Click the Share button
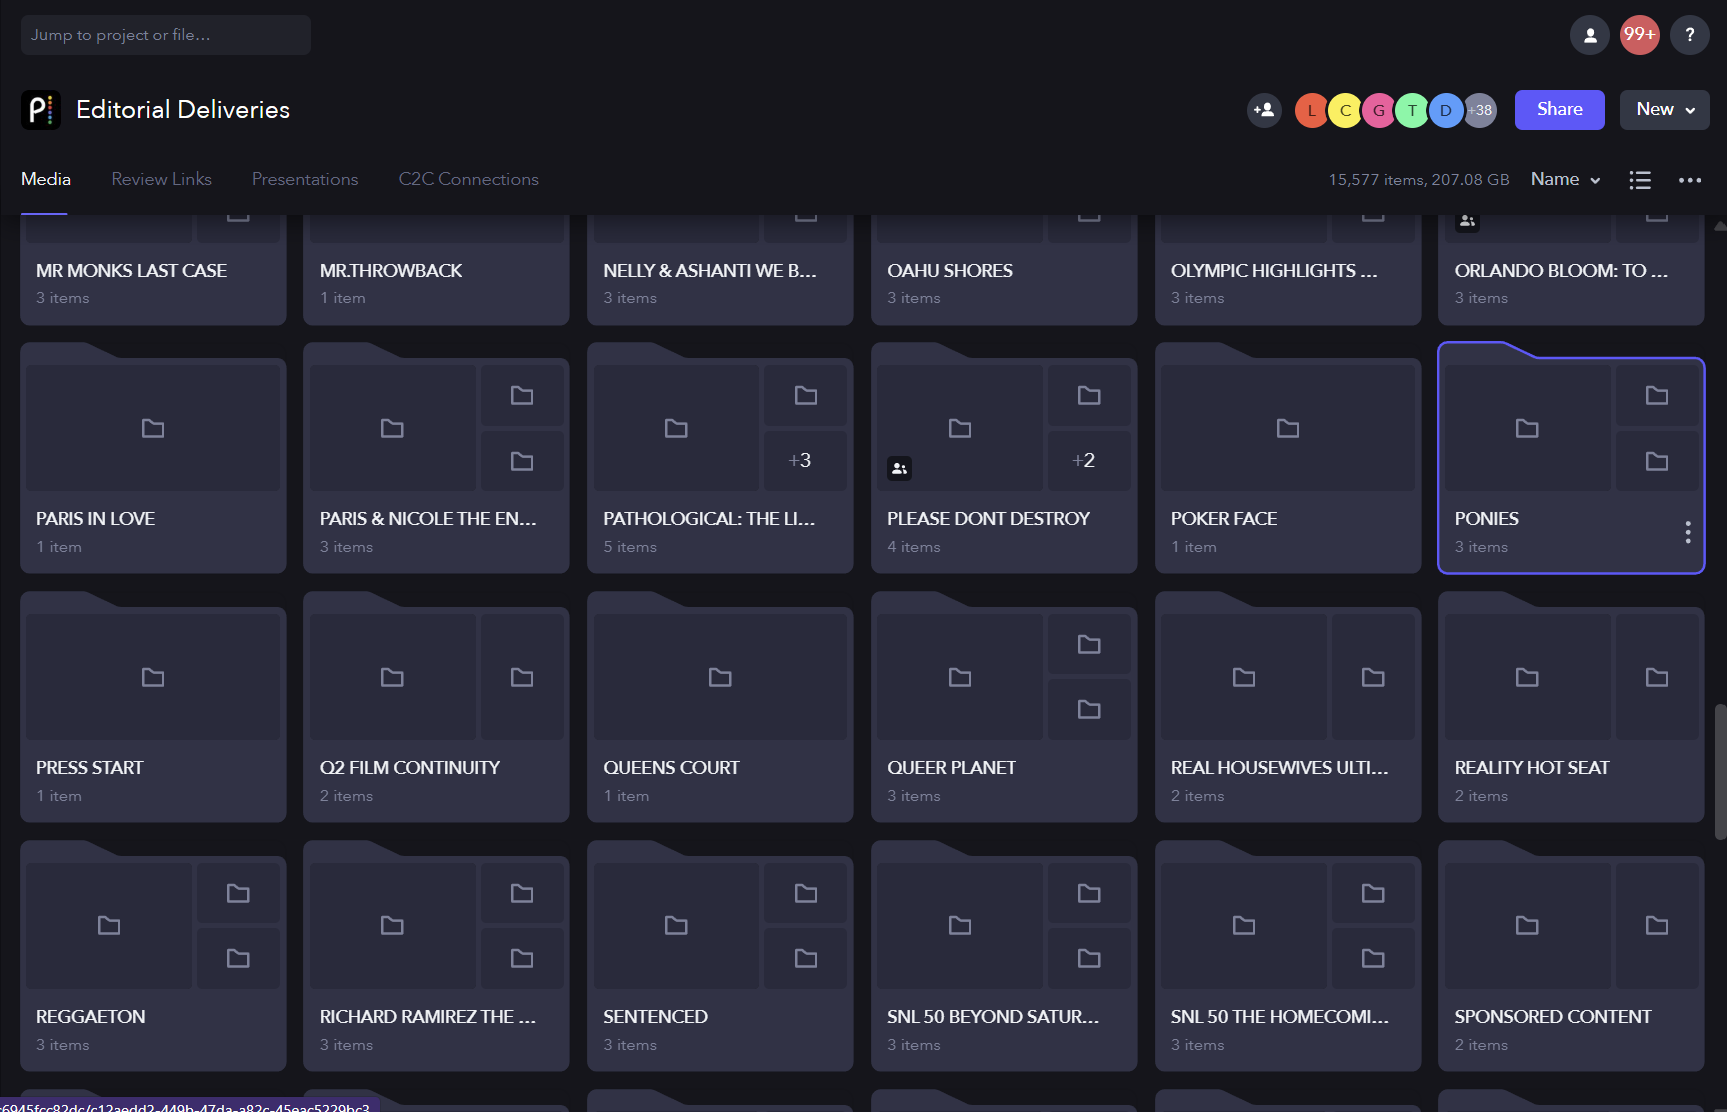The image size is (1727, 1112). [1559, 110]
